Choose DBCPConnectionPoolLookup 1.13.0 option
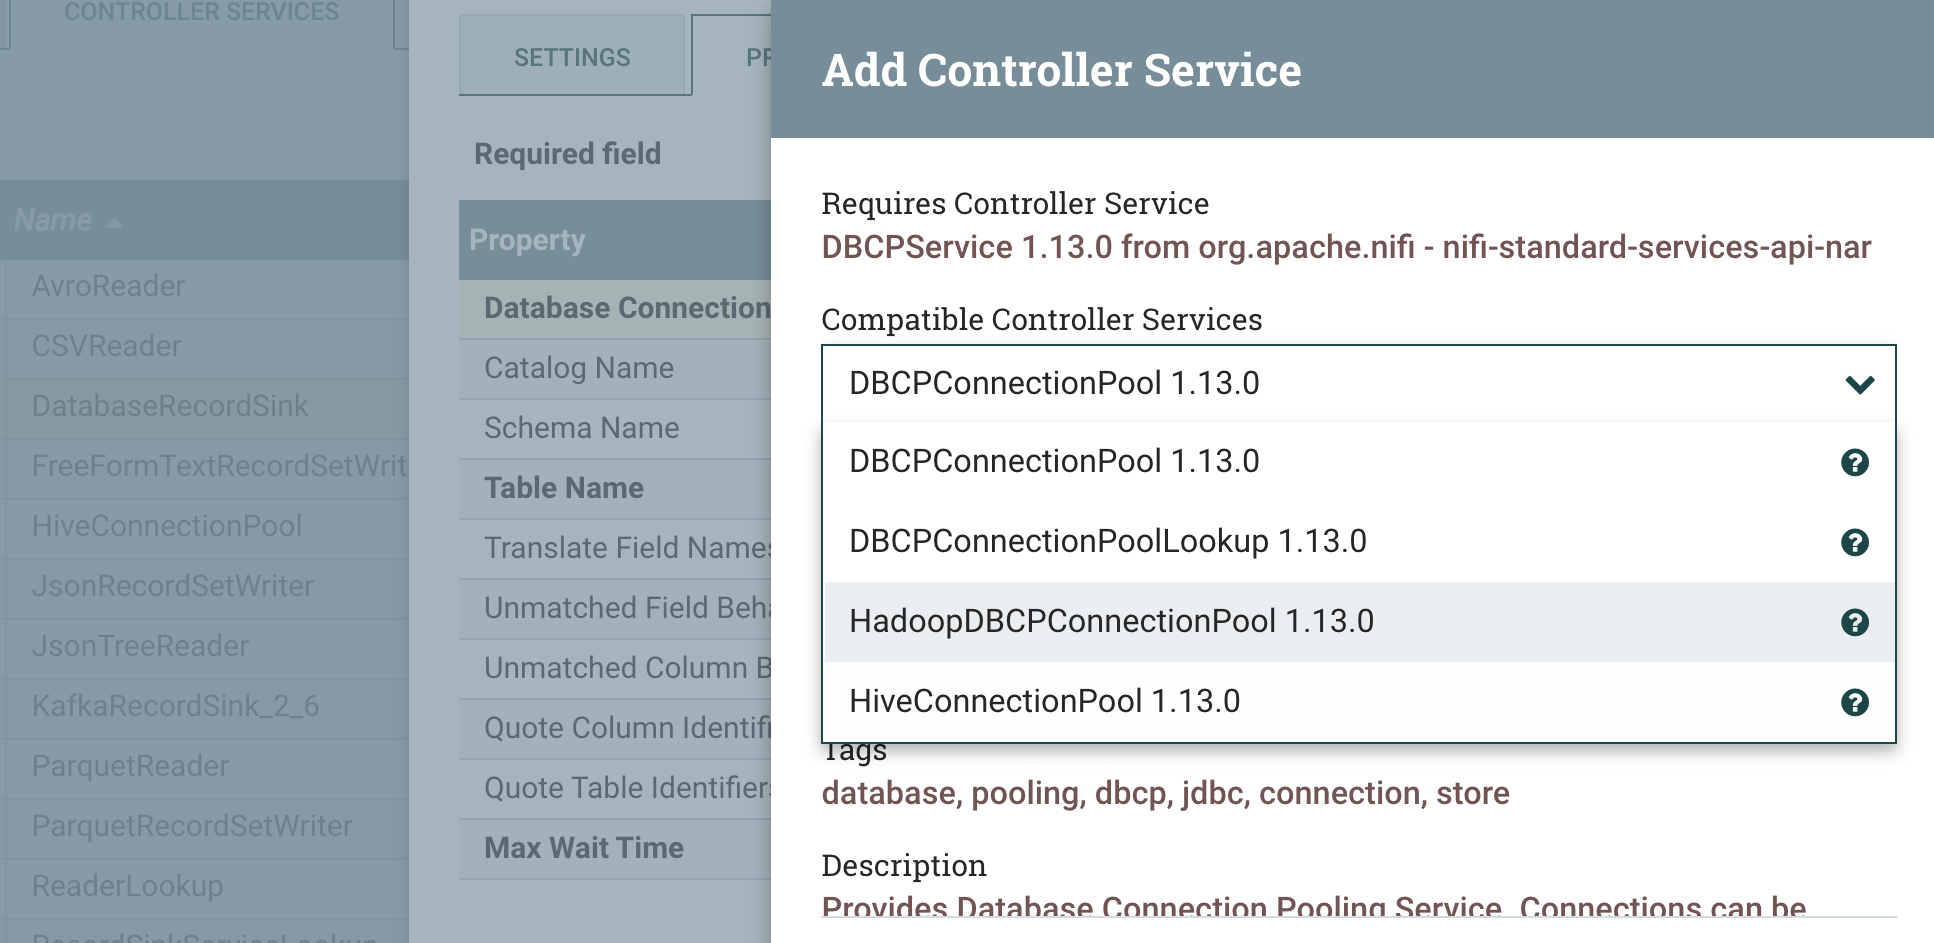This screenshot has width=1934, height=943. (x=1107, y=542)
